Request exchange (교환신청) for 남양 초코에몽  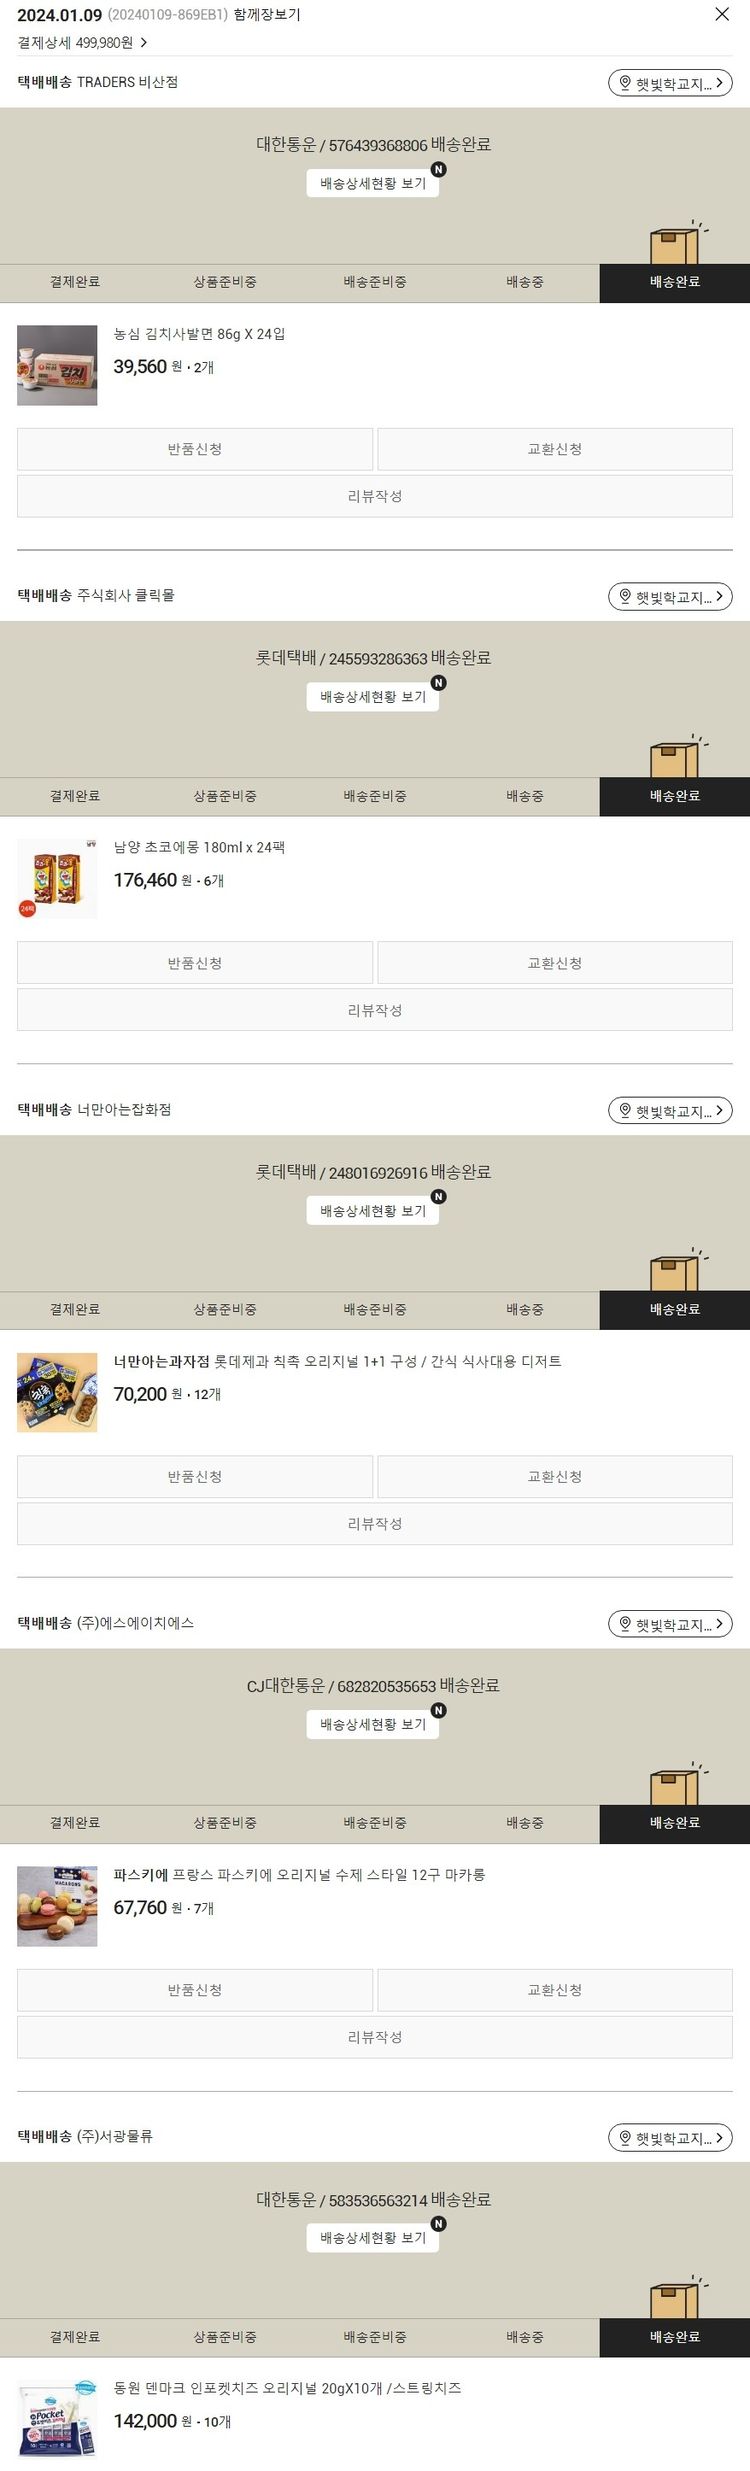[x=555, y=963]
